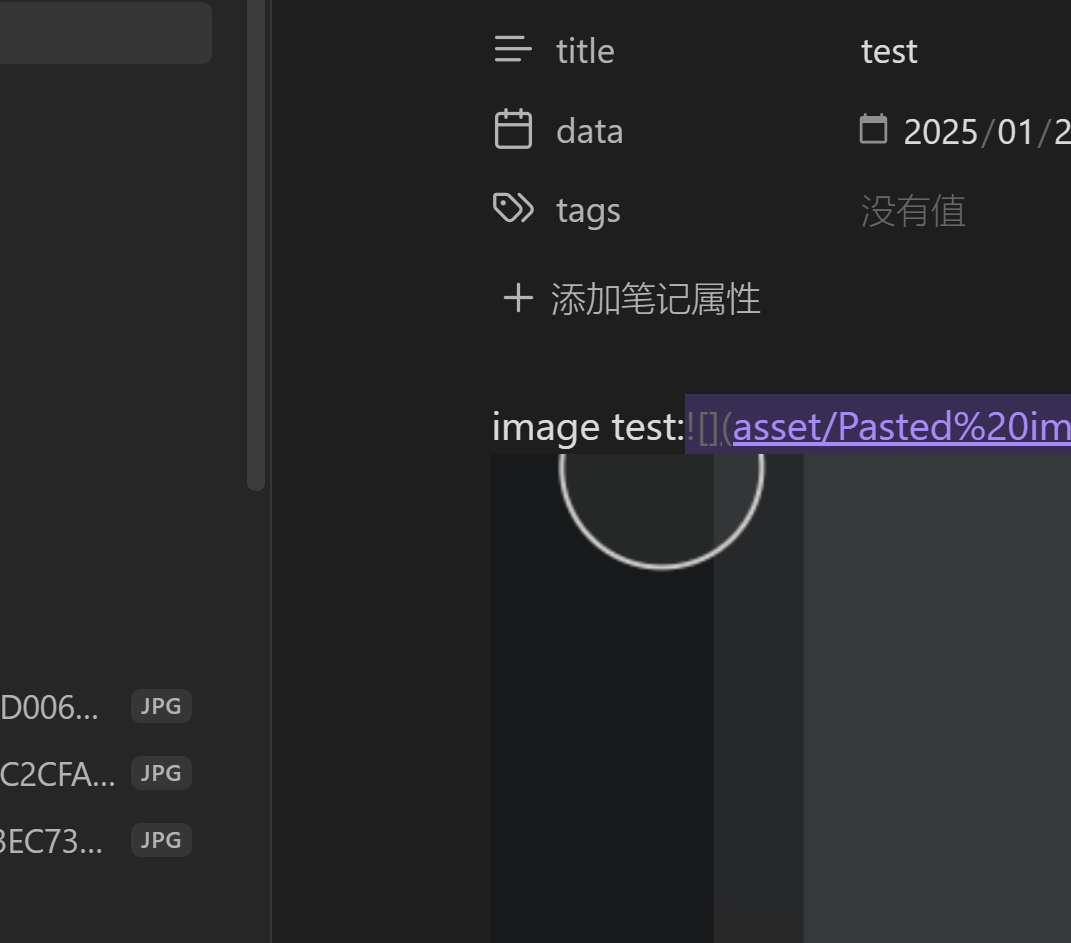The height and width of the screenshot is (943, 1071).
Task: Click the empty tags value 没有值
Action: pos(912,211)
